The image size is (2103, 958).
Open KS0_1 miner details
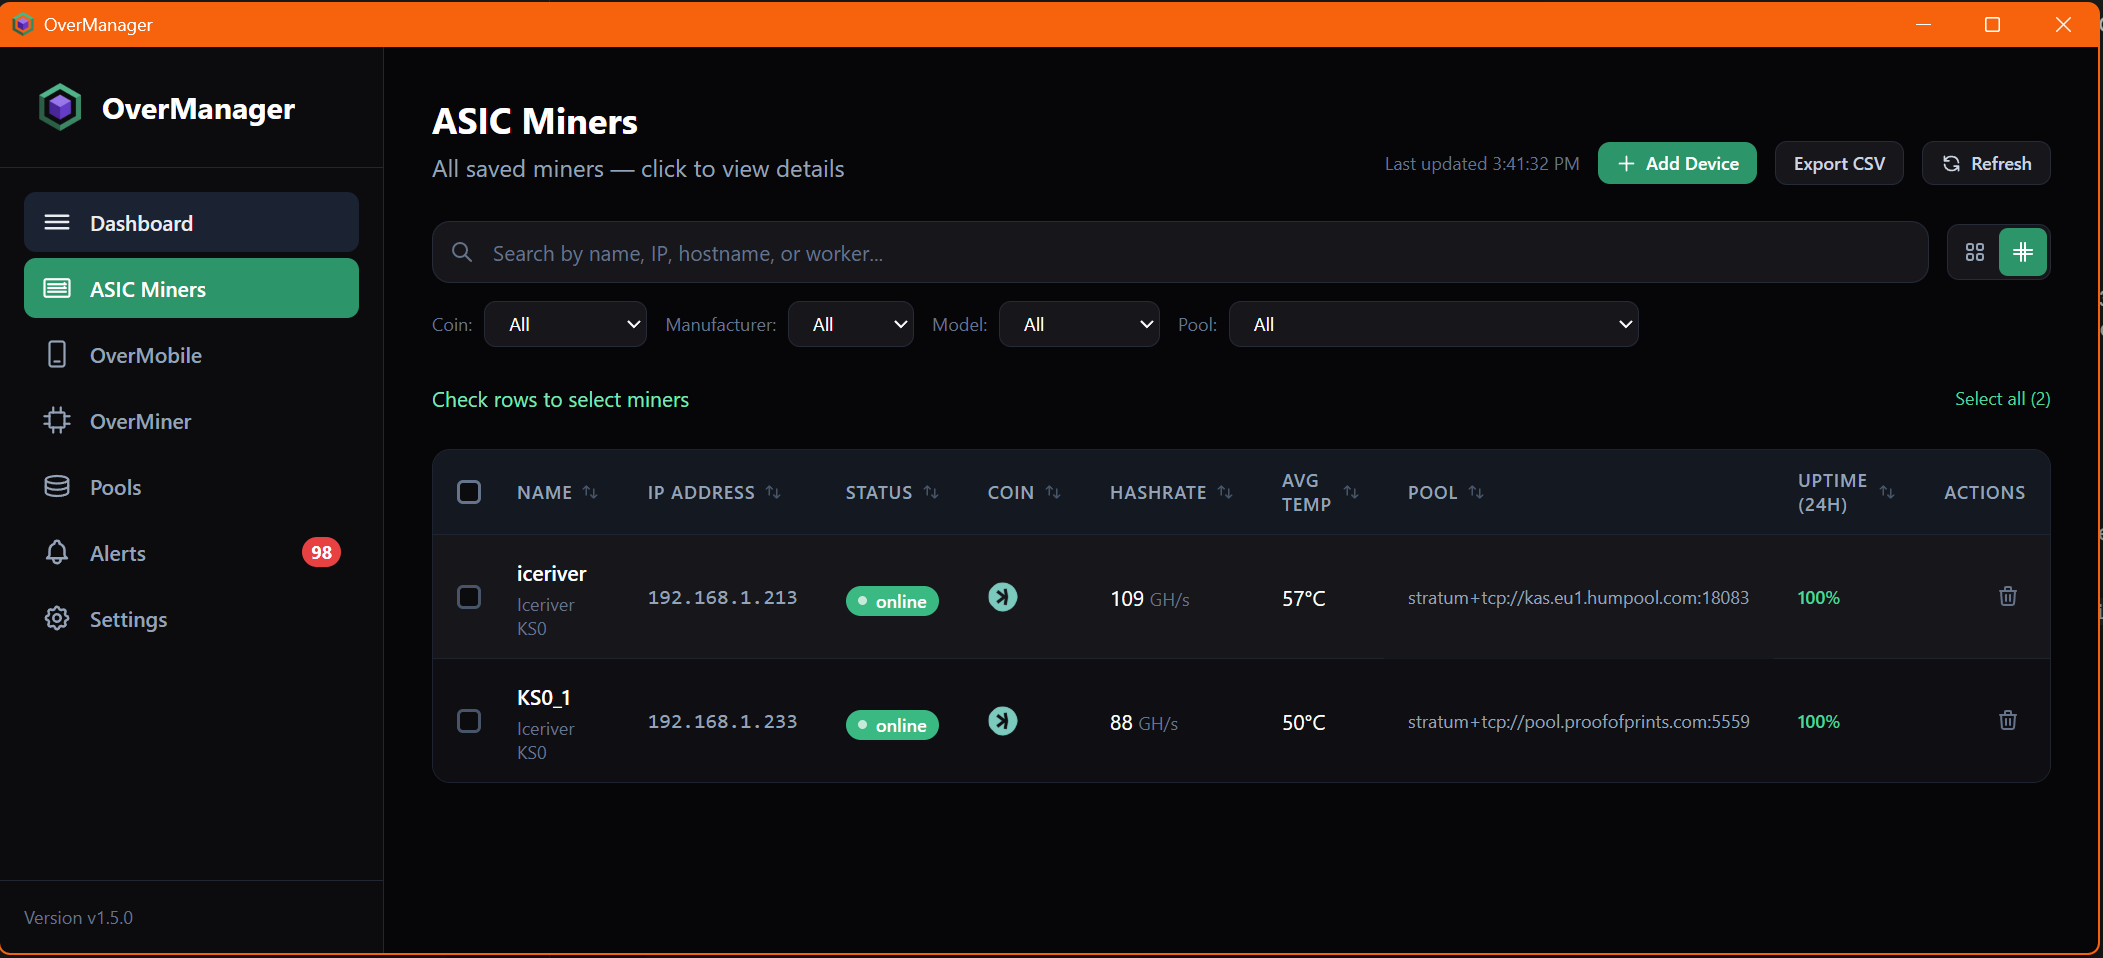coord(543,697)
